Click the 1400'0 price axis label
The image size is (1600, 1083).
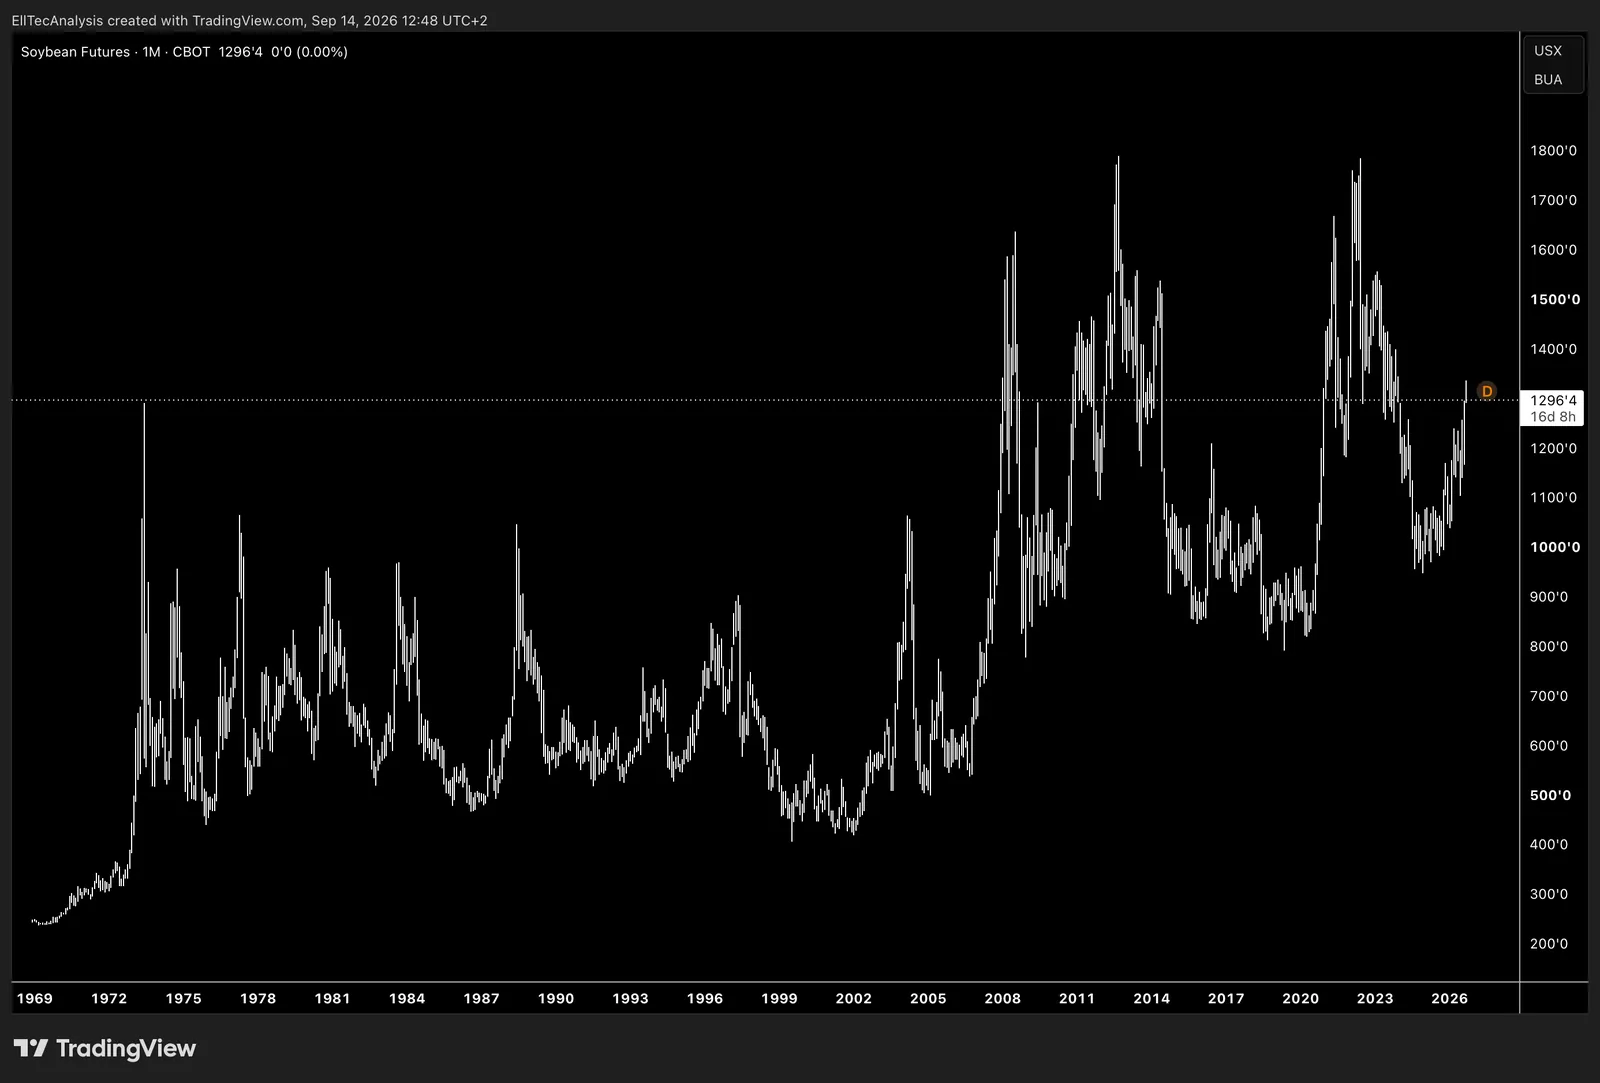[x=1553, y=349]
